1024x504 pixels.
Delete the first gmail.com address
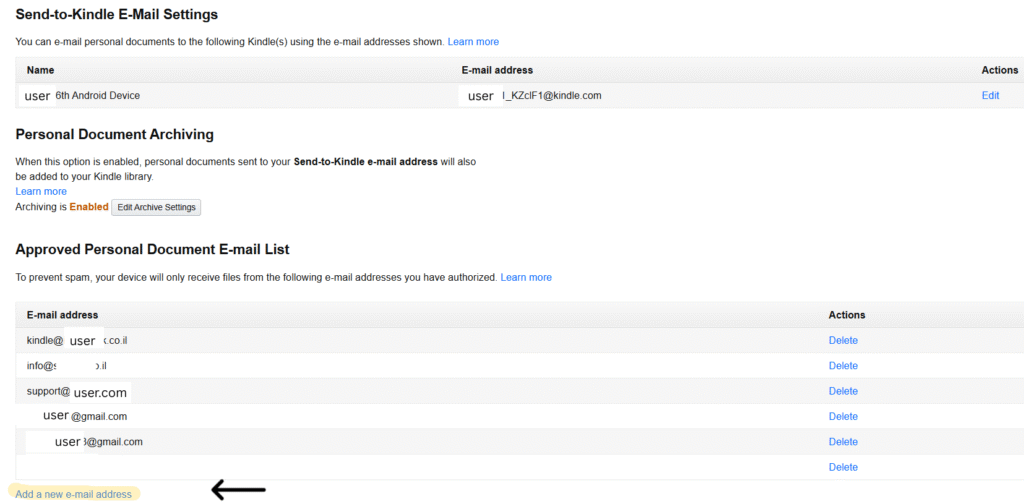(x=843, y=416)
